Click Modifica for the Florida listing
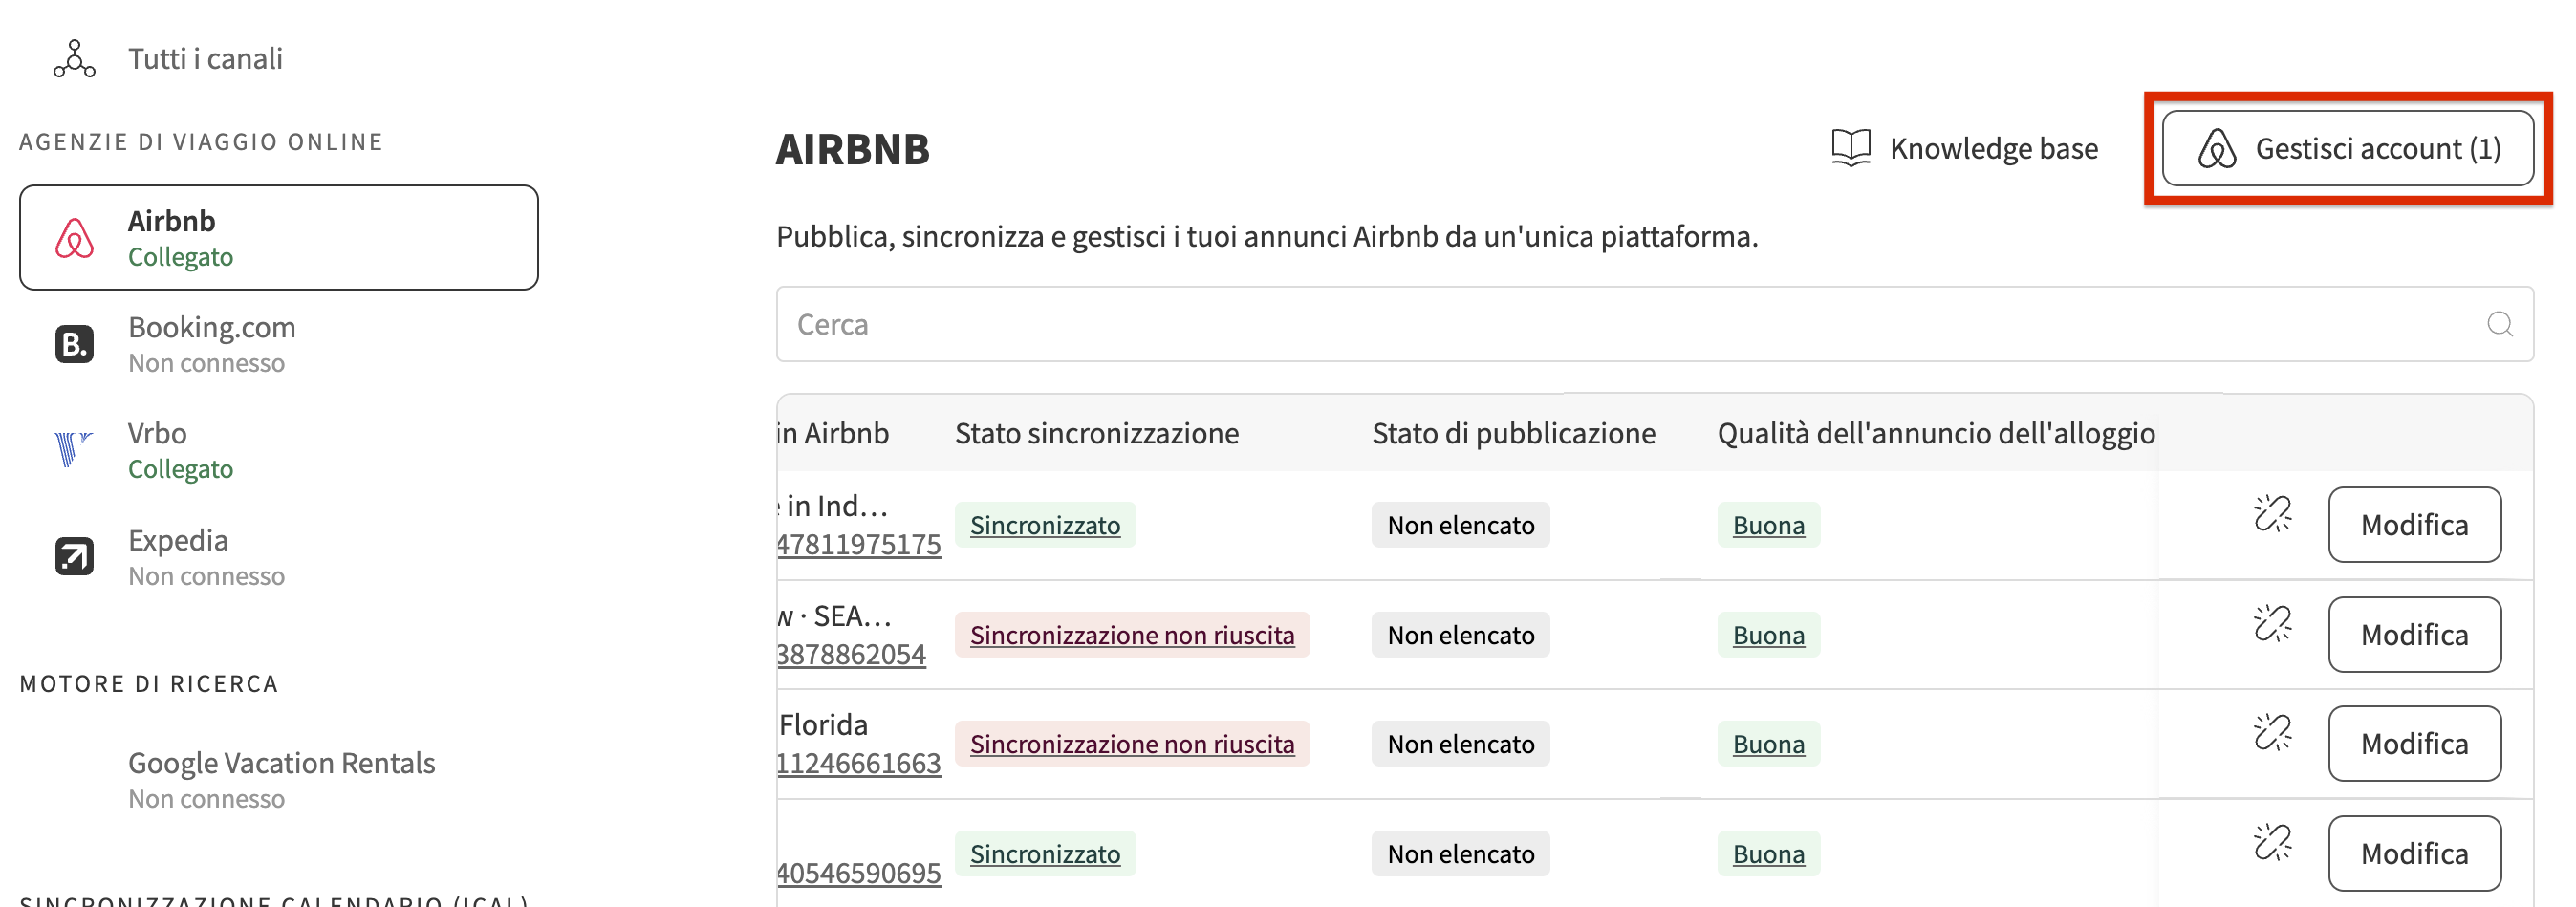 coord(2413,744)
